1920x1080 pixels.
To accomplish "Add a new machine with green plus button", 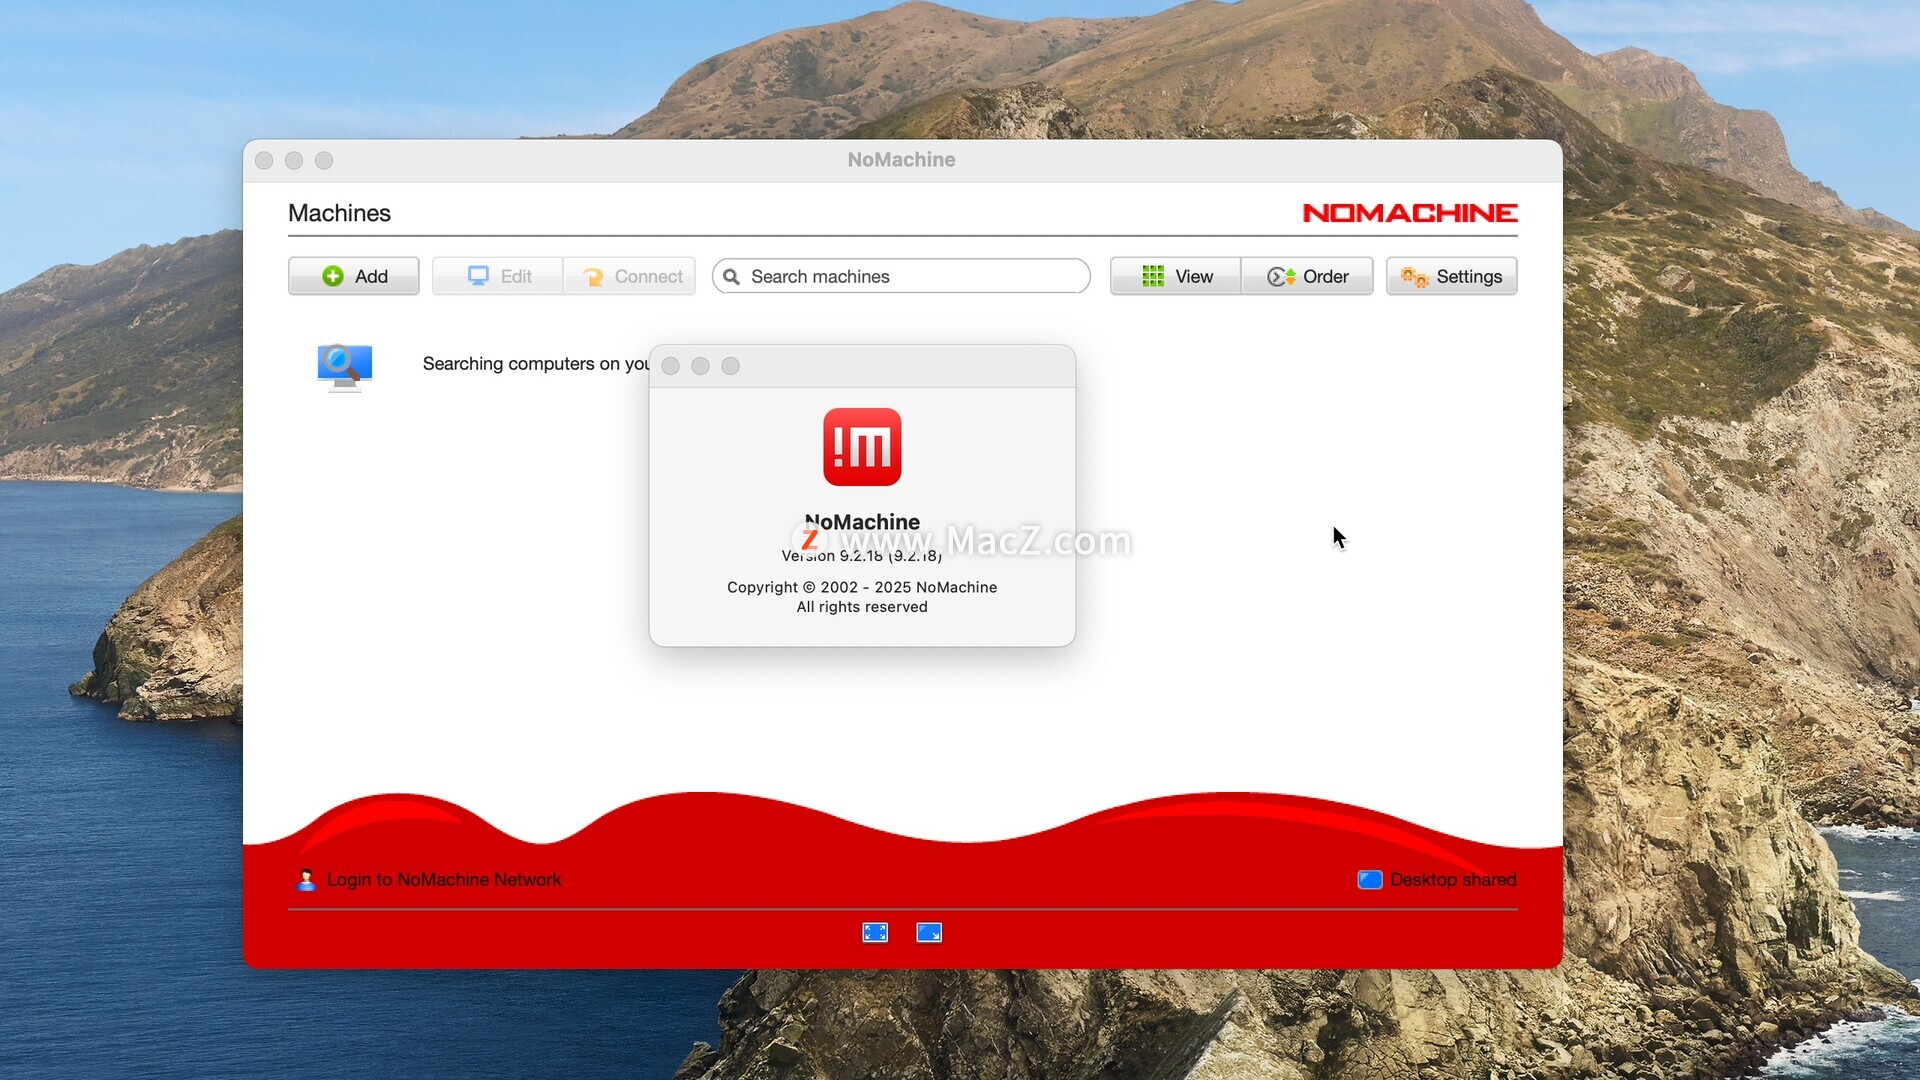I will 354,276.
